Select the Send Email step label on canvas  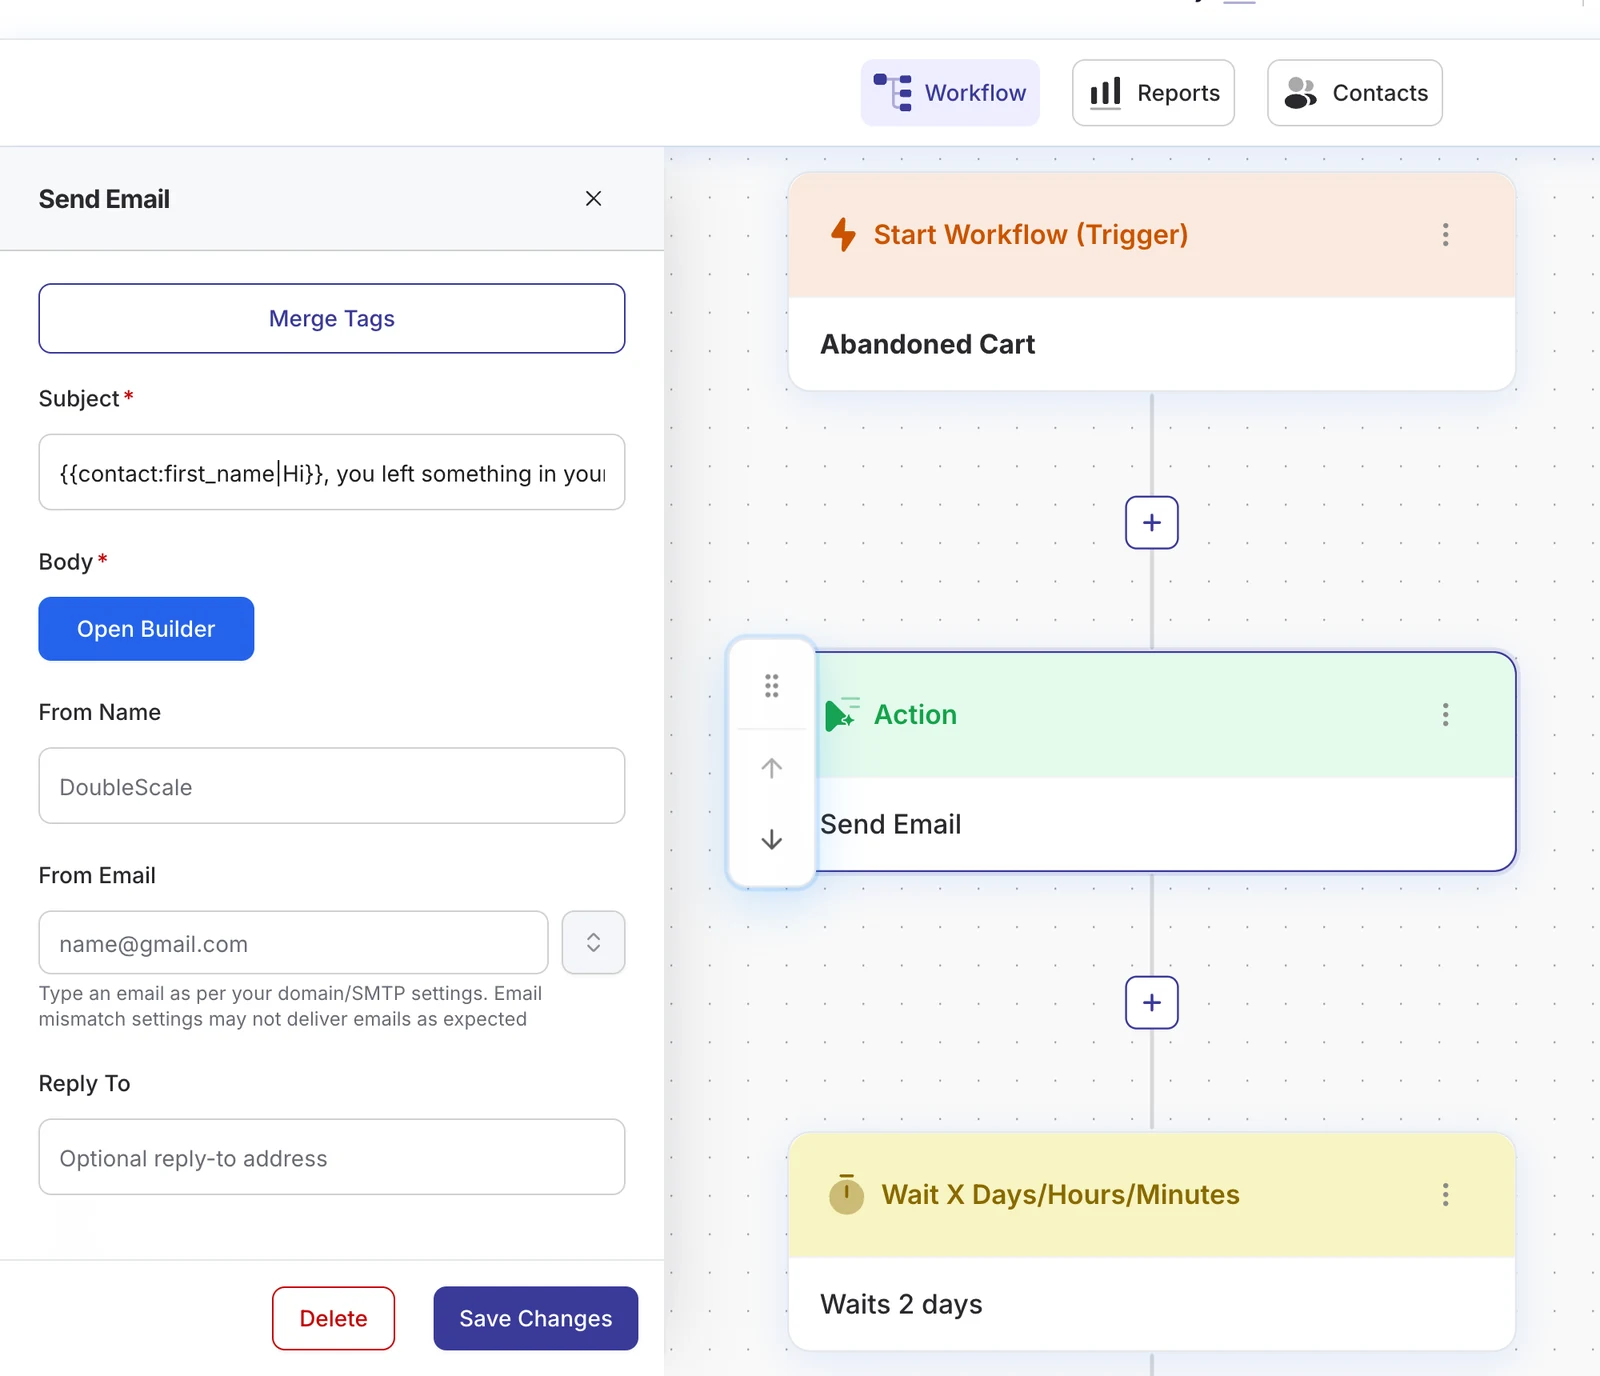click(x=891, y=824)
